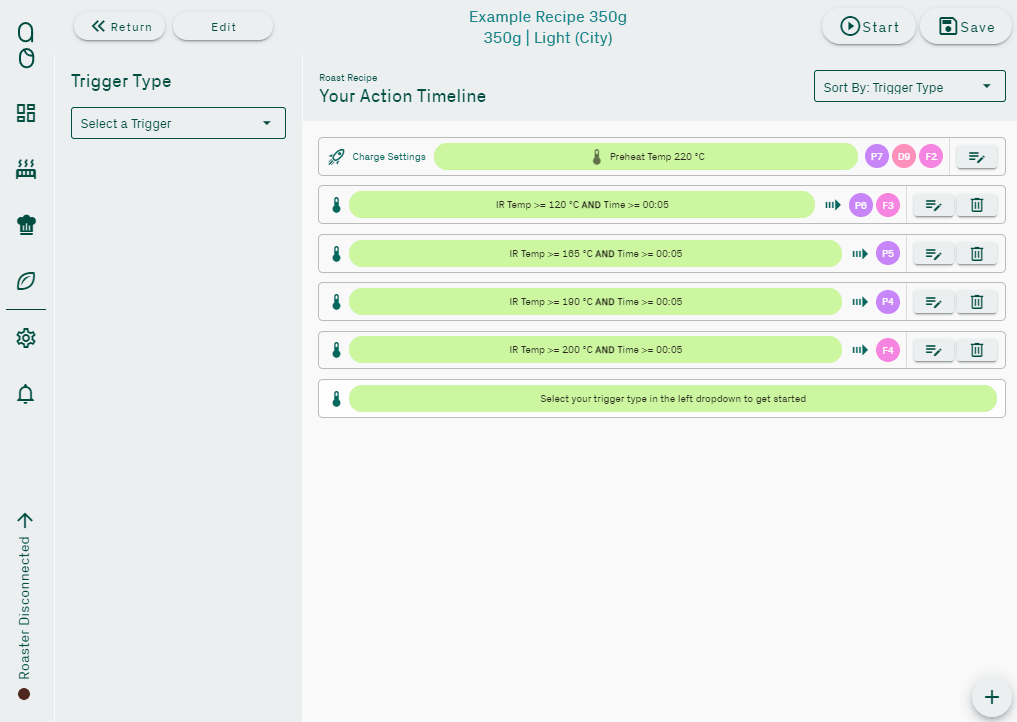The height and width of the screenshot is (722, 1017).
Task: Edit the Charge Settings row
Action: click(x=977, y=157)
